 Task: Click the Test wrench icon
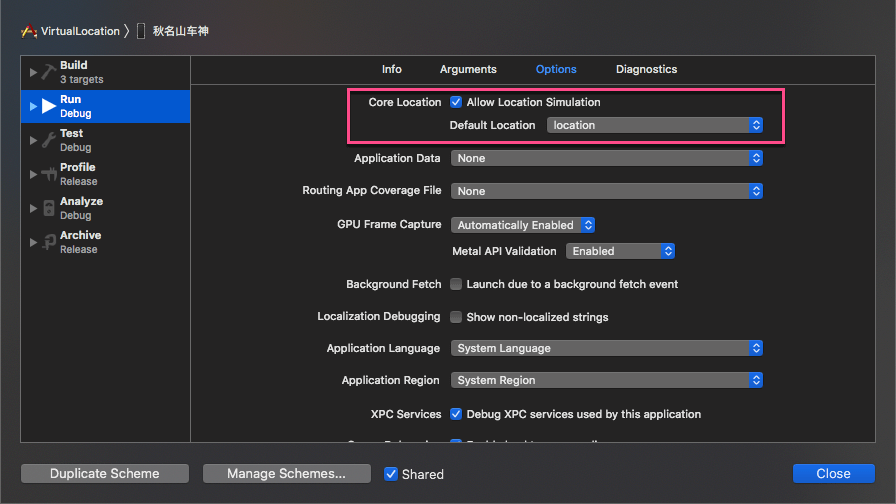48,140
